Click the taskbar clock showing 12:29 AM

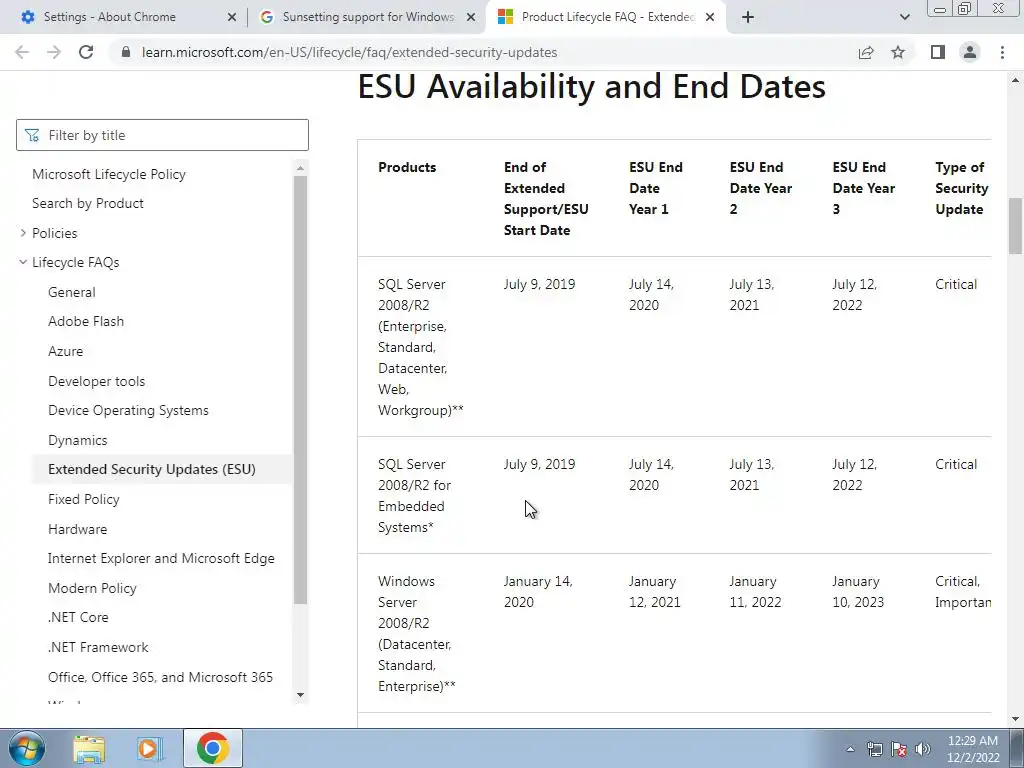[x=973, y=749]
